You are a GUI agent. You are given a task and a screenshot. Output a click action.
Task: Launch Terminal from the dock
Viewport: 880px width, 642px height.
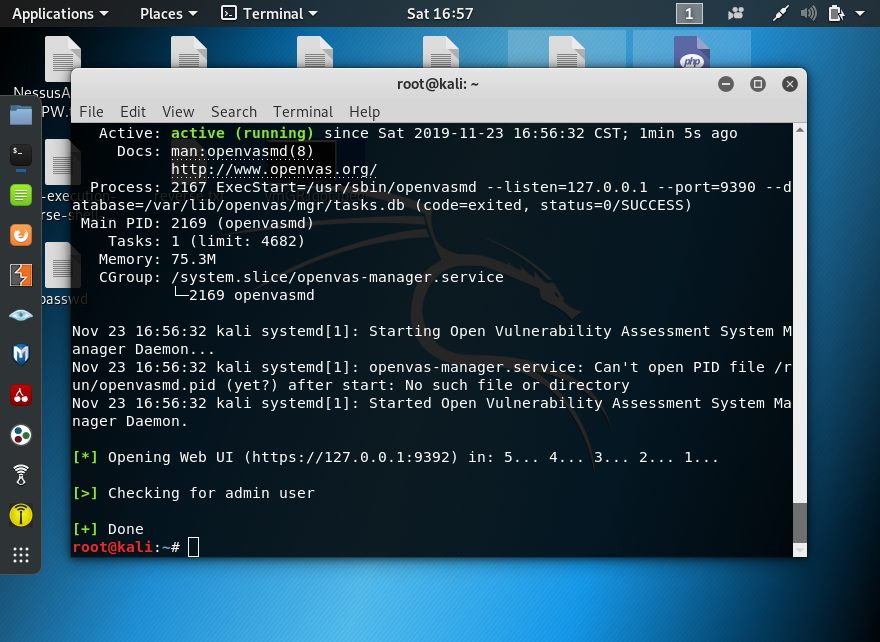pyautogui.click(x=21, y=155)
